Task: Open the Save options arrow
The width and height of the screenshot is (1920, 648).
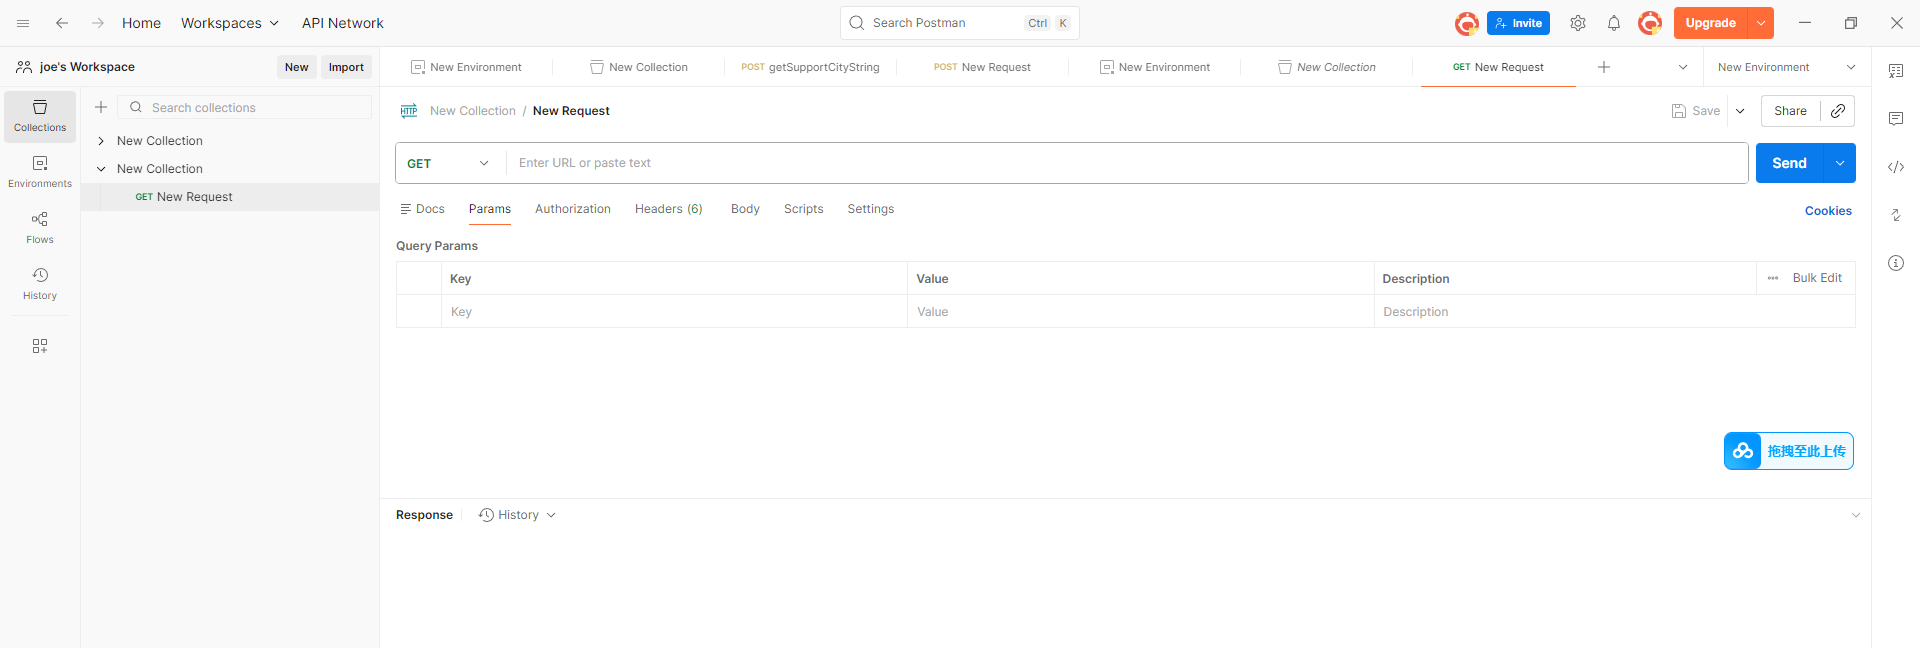Action: click(1740, 111)
